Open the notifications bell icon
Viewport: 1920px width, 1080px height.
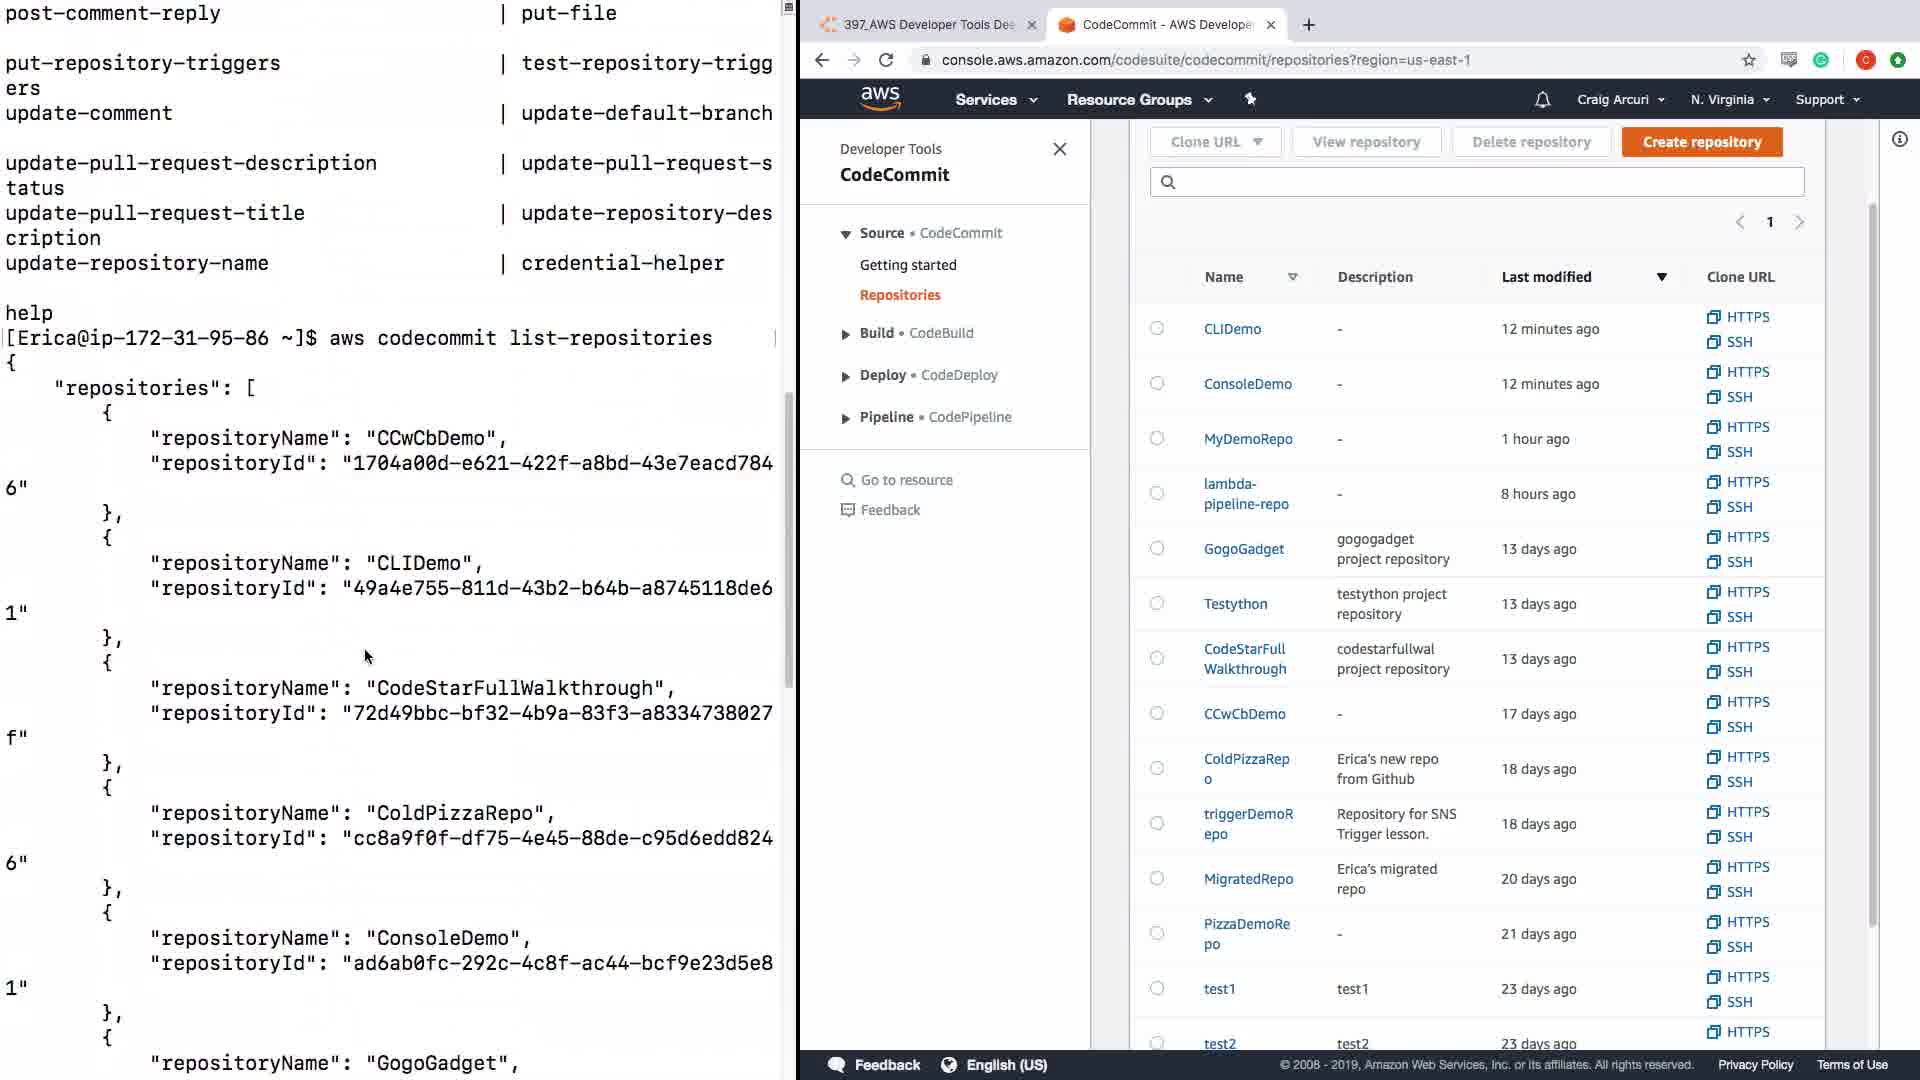[x=1542, y=99]
